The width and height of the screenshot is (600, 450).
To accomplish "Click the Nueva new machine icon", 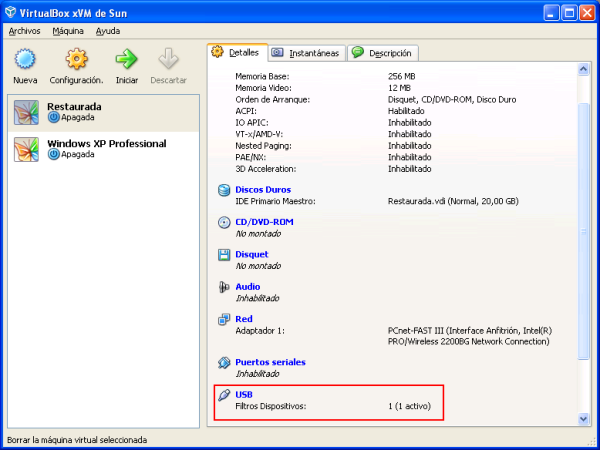I will tap(25, 60).
